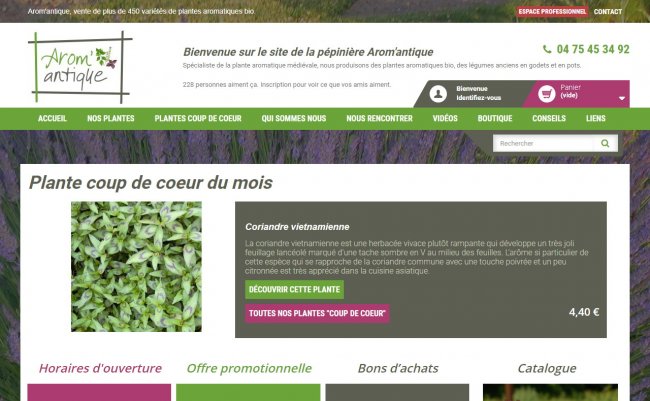Click the user account avatar icon
Screen dimensions: 650x401
point(438,94)
